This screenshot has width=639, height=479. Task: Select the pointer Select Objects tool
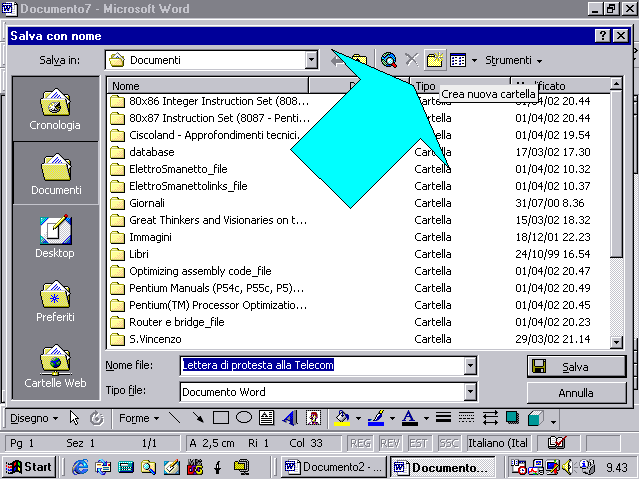pos(74,418)
